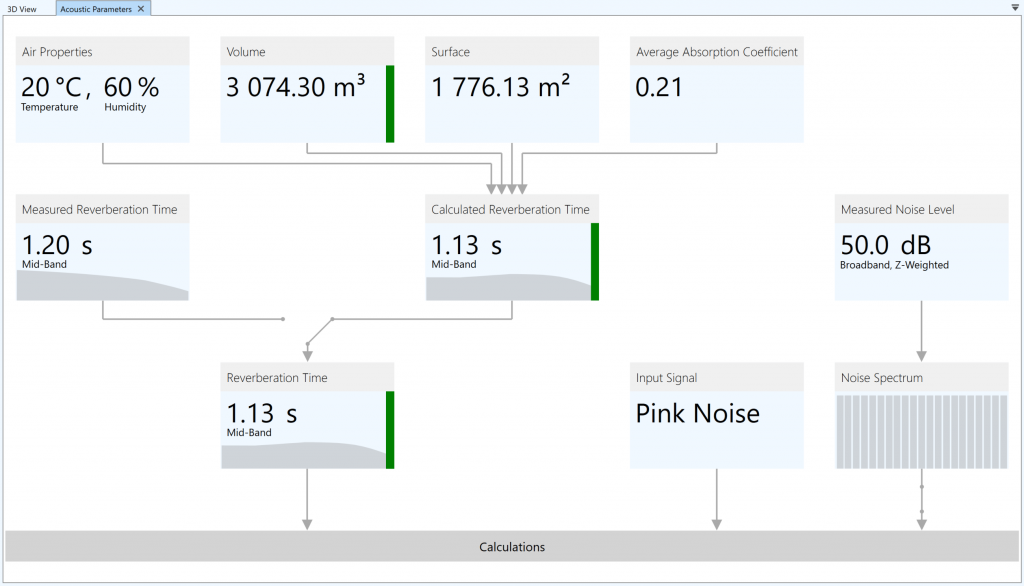Open the document tab list dropdown arrow

[1015, 7]
